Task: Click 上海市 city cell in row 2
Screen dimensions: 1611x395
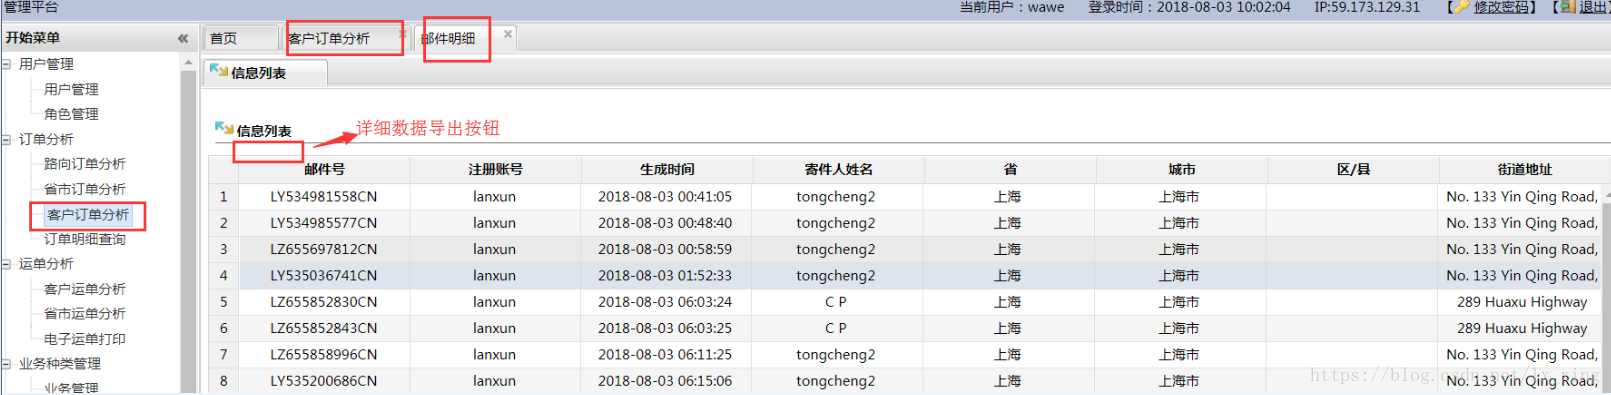Action: point(1179,223)
